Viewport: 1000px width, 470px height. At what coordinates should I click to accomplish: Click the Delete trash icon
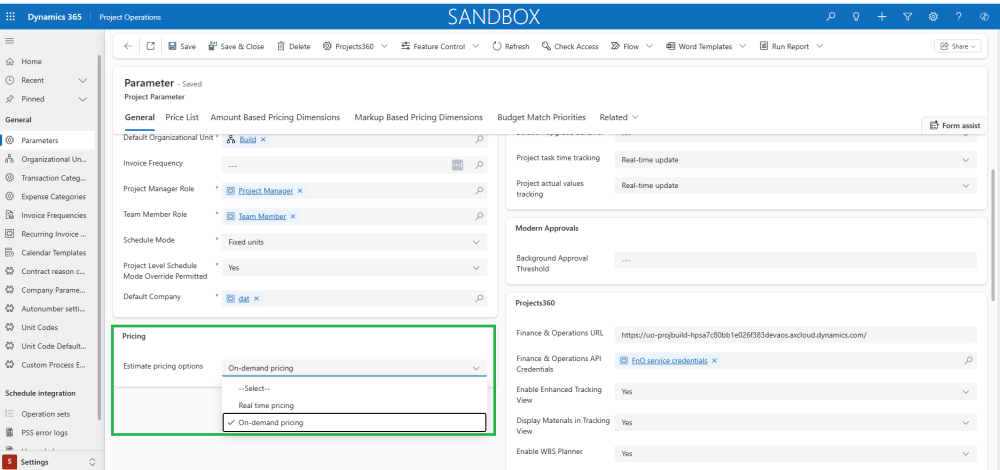[281, 46]
